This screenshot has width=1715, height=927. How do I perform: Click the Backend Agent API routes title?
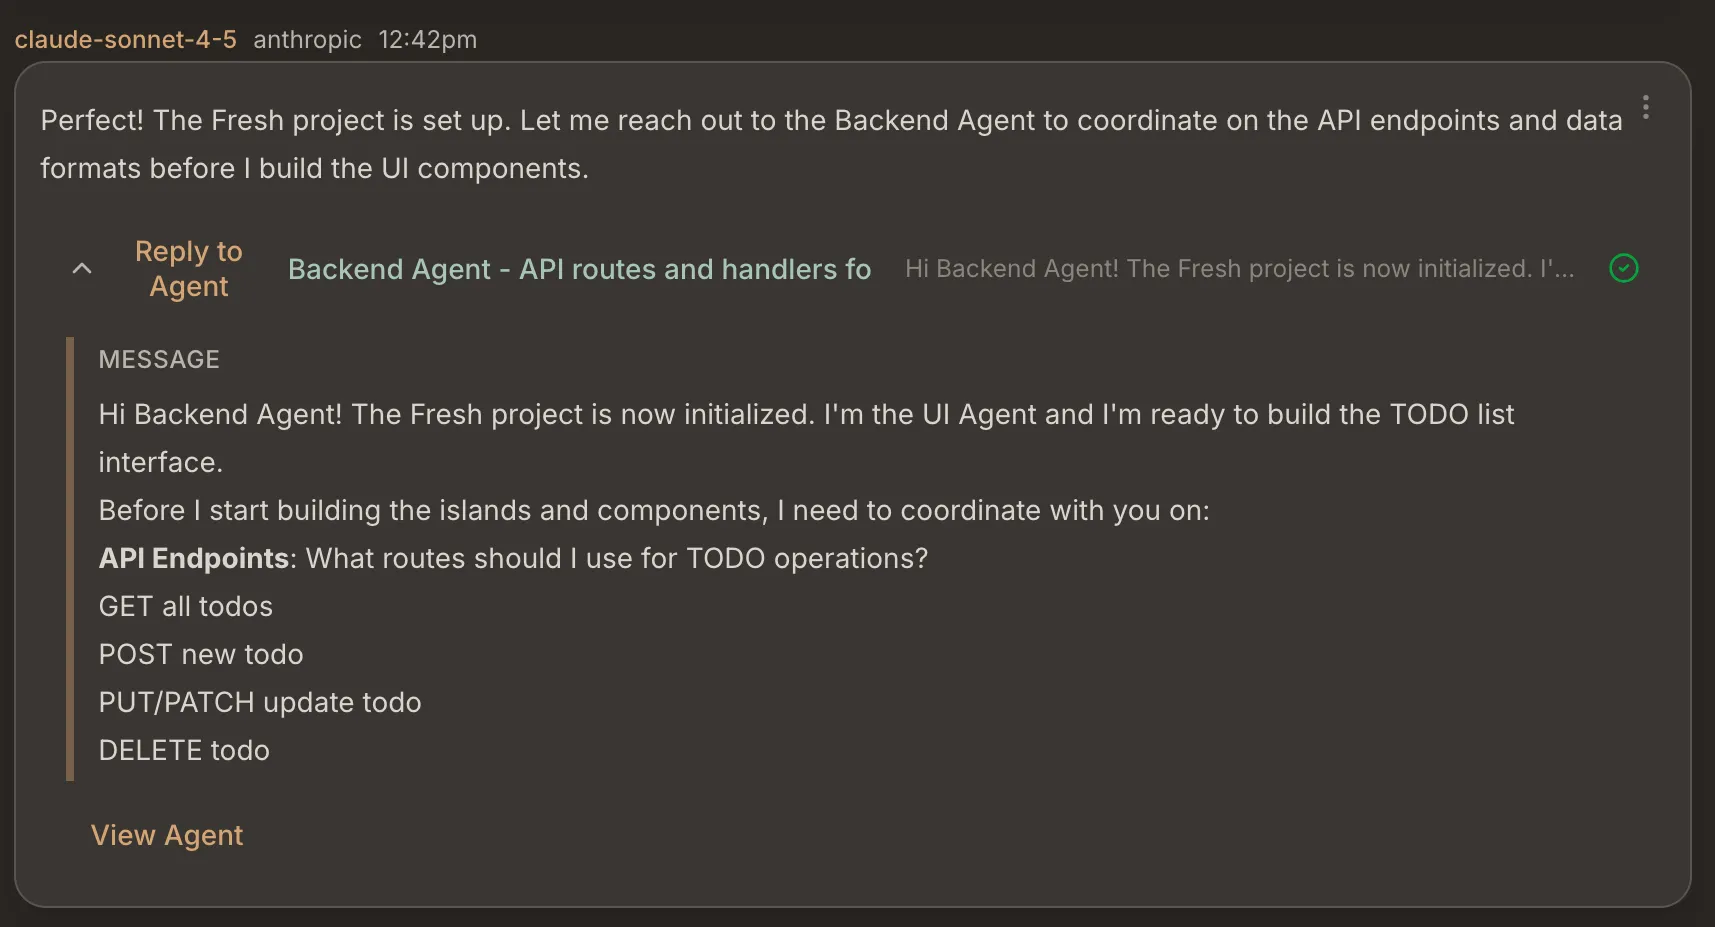pos(579,269)
